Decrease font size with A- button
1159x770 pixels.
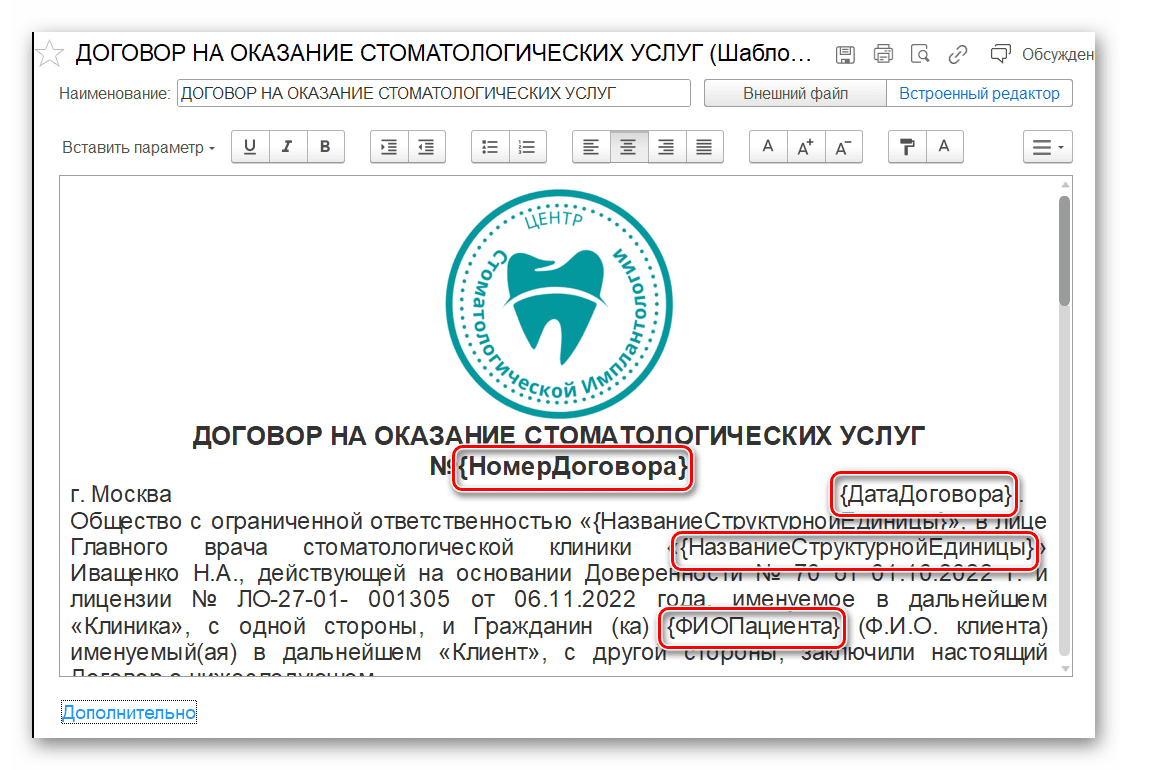click(843, 146)
